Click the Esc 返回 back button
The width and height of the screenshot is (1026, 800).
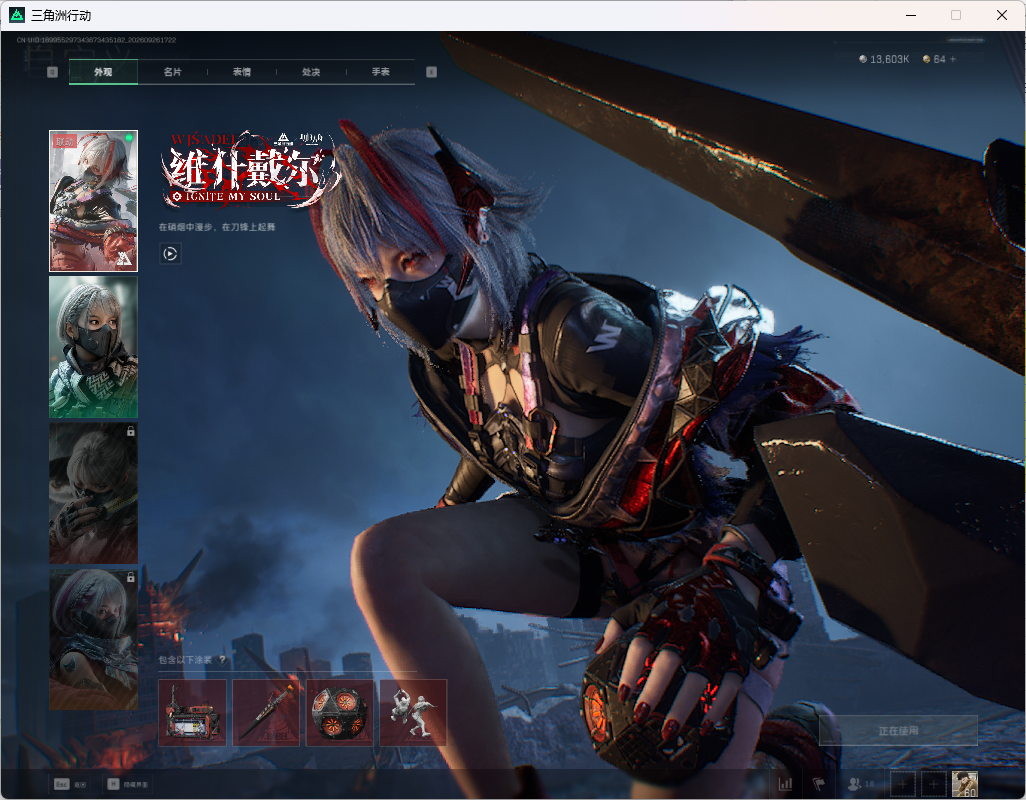(x=71, y=784)
